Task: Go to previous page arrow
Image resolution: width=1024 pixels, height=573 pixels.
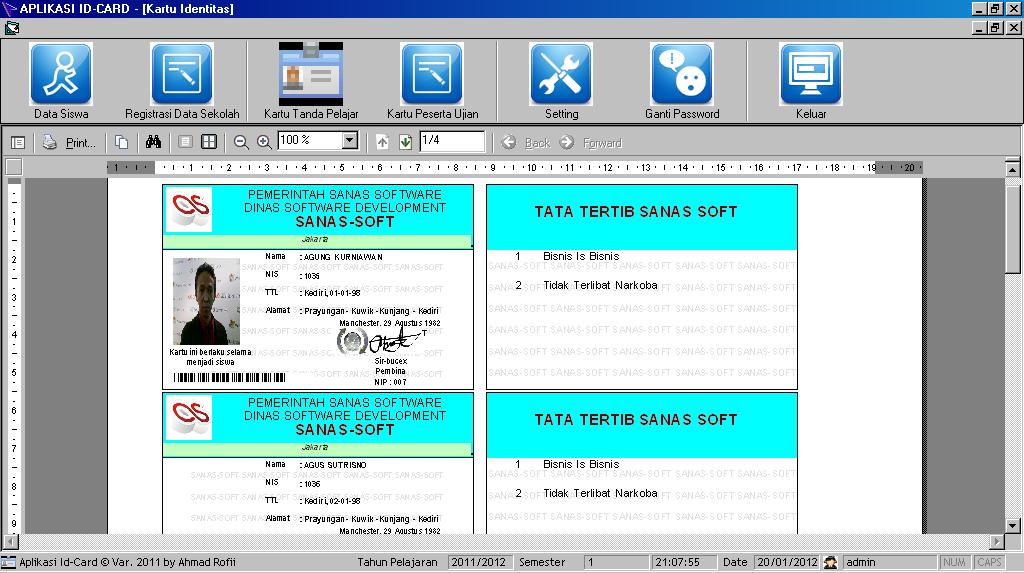Action: [x=383, y=142]
